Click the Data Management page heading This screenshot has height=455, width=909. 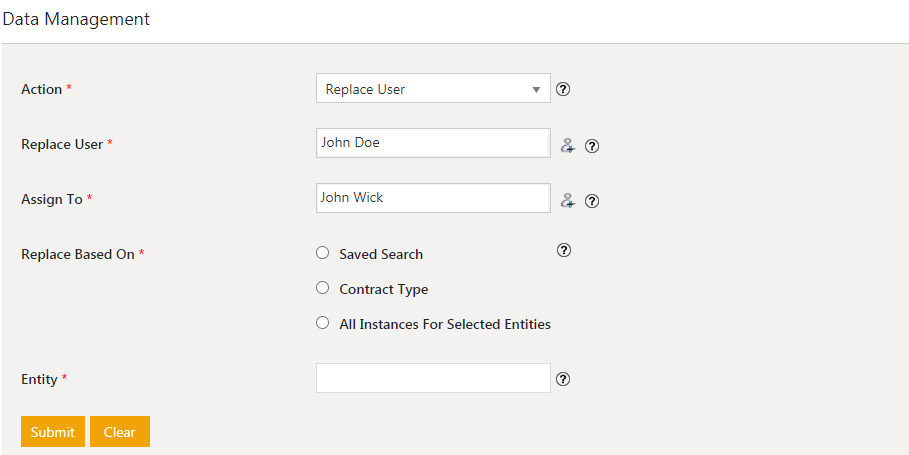76,19
